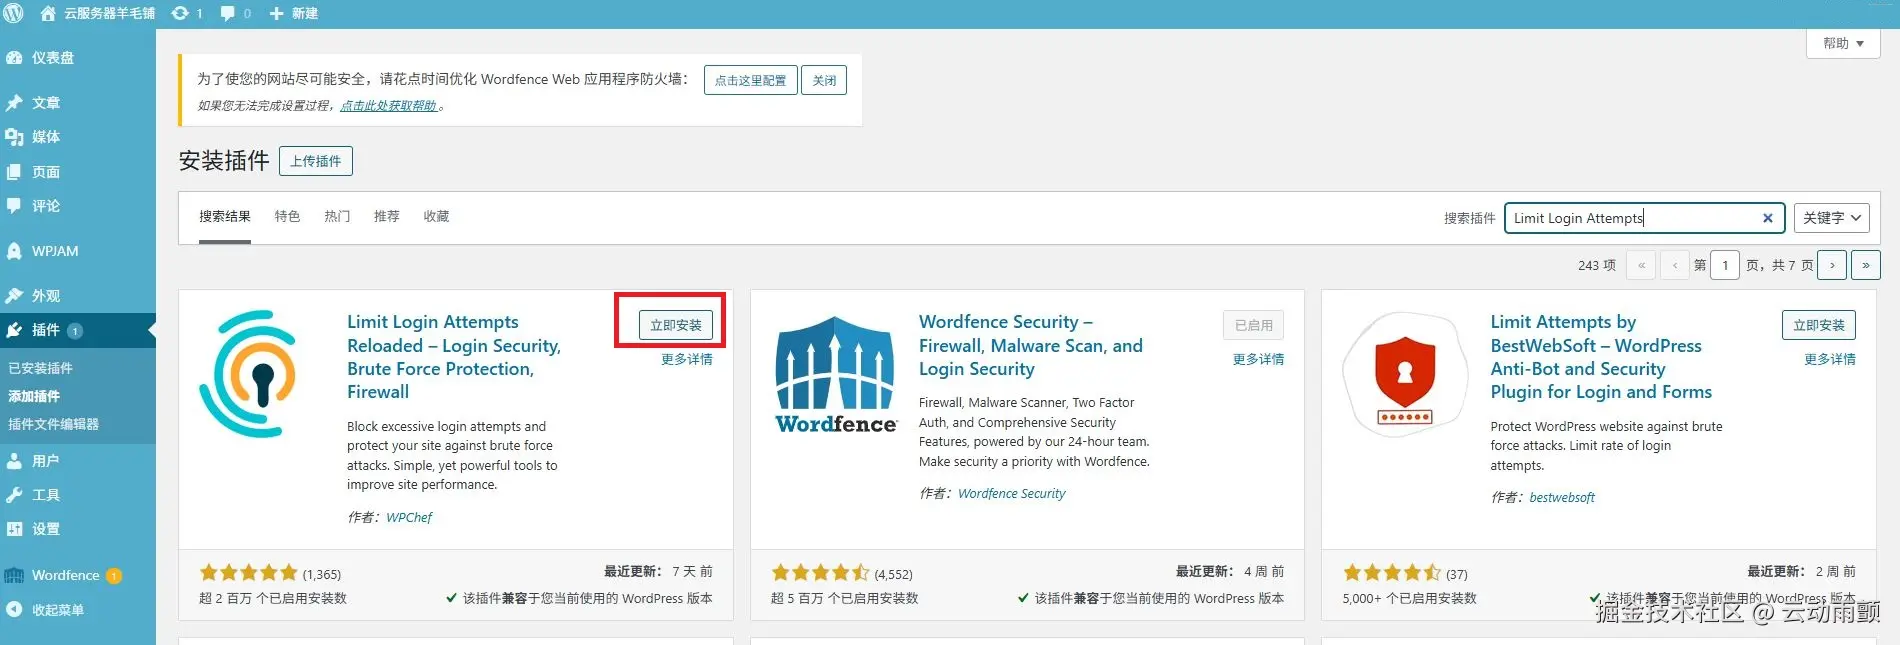
Task: Click the WPJAM icon in sidebar
Action: click(x=14, y=251)
